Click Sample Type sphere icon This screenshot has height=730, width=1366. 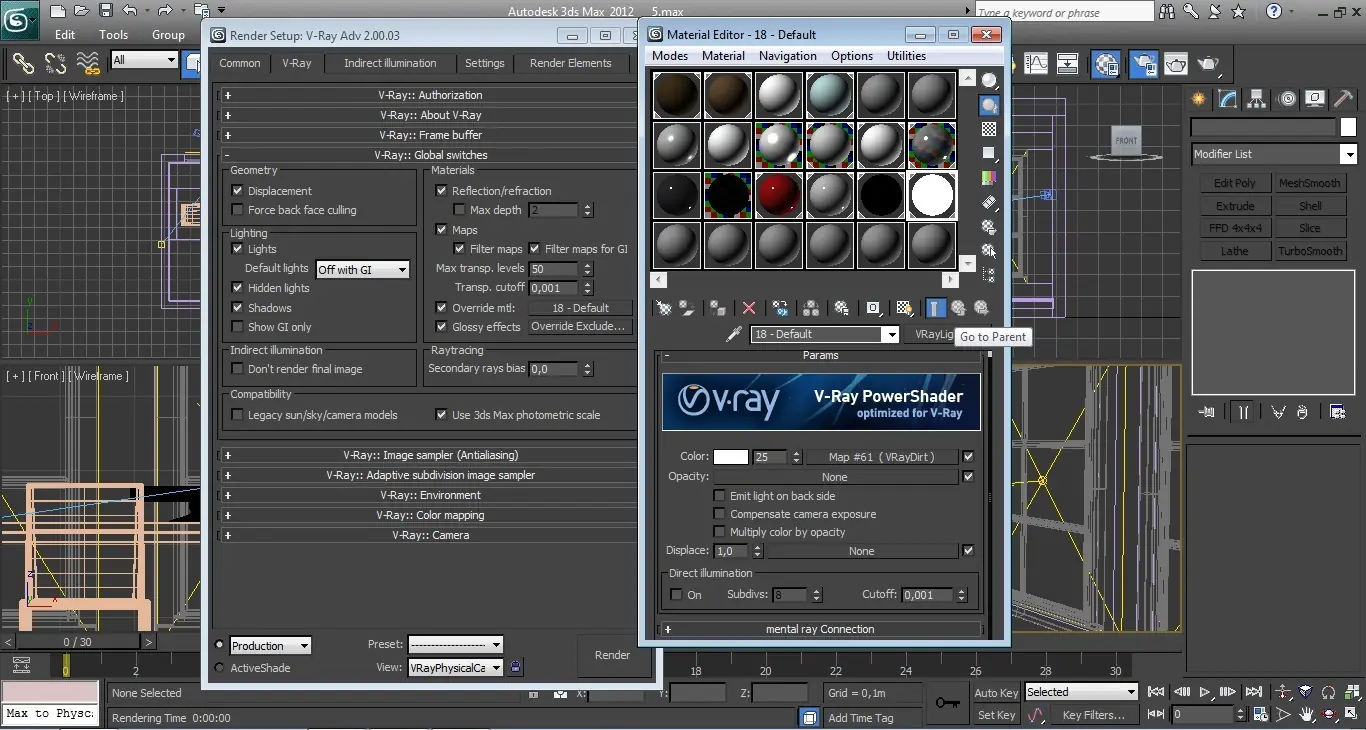[x=989, y=81]
